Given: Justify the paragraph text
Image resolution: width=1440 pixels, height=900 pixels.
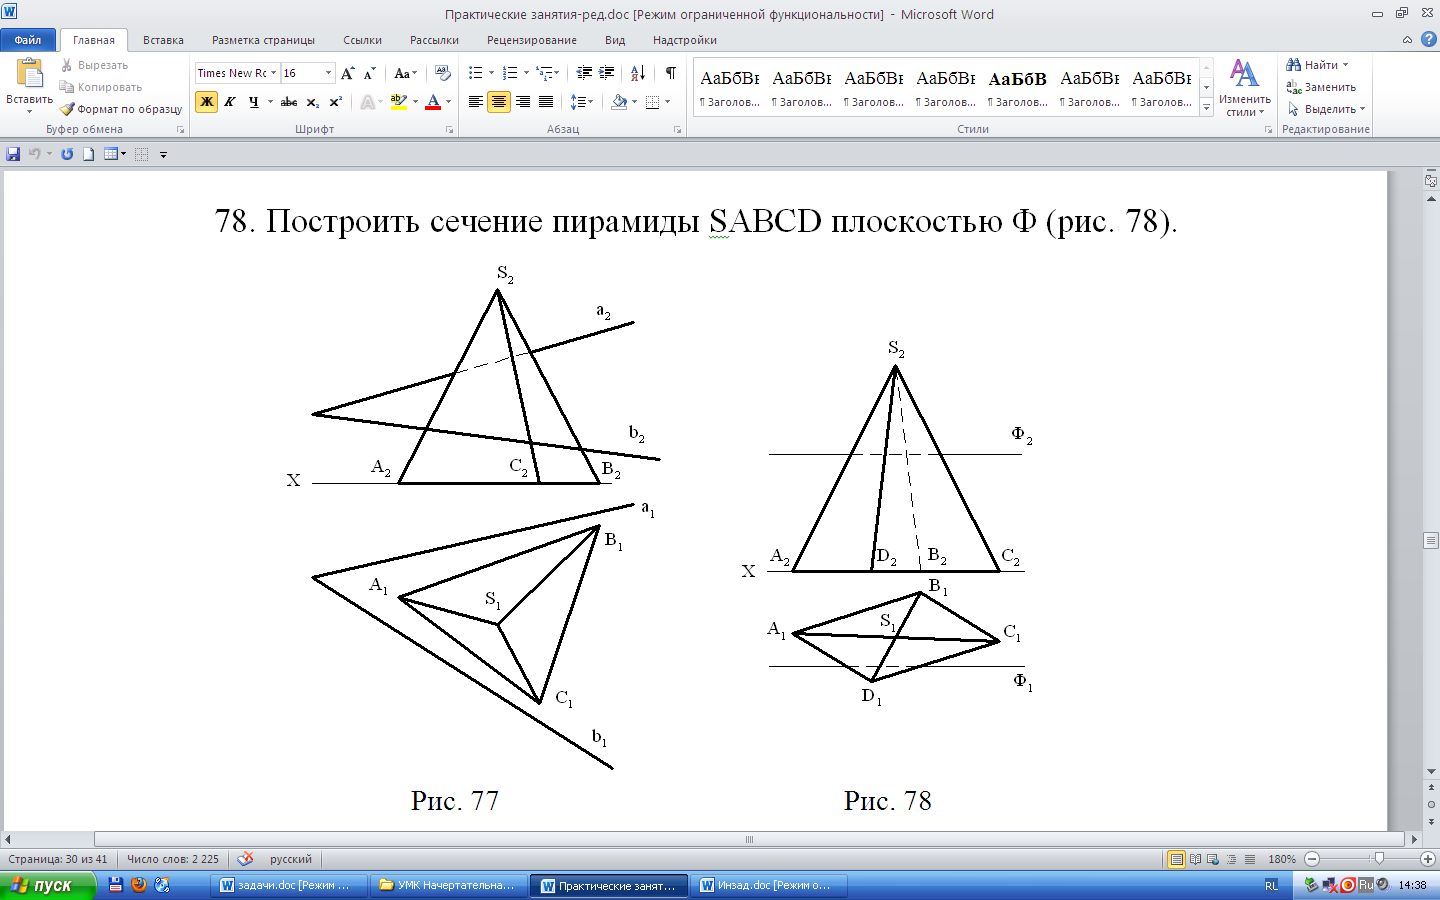Looking at the screenshot, I should click(546, 102).
